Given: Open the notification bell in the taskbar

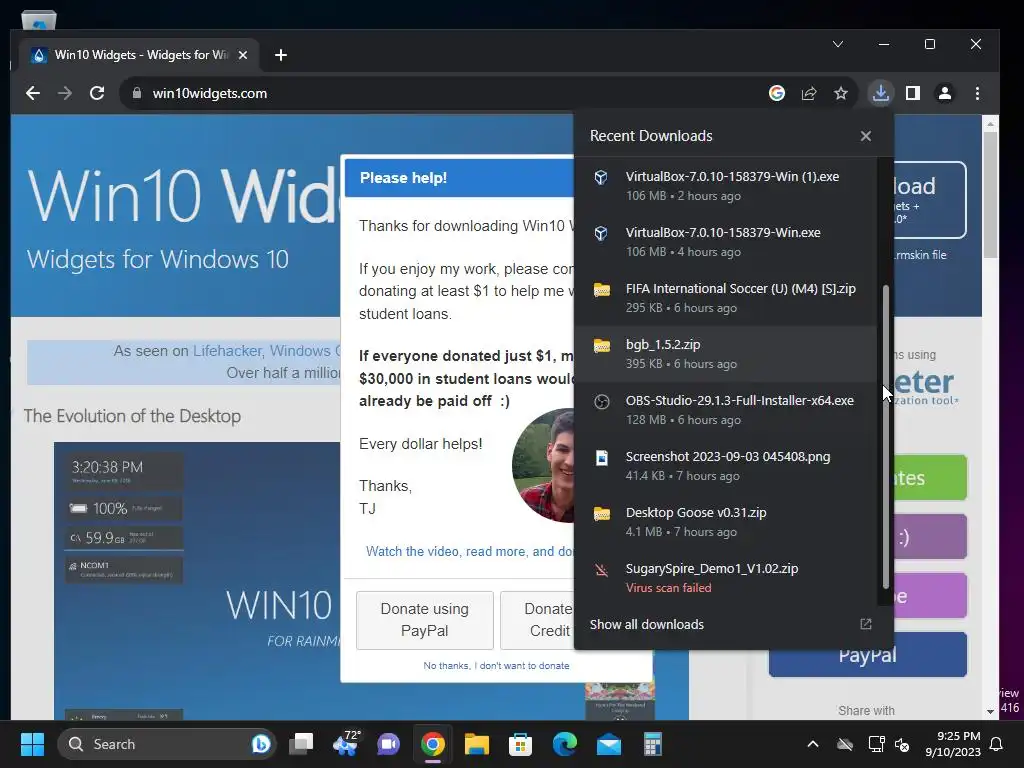Looking at the screenshot, I should click(x=997, y=744).
